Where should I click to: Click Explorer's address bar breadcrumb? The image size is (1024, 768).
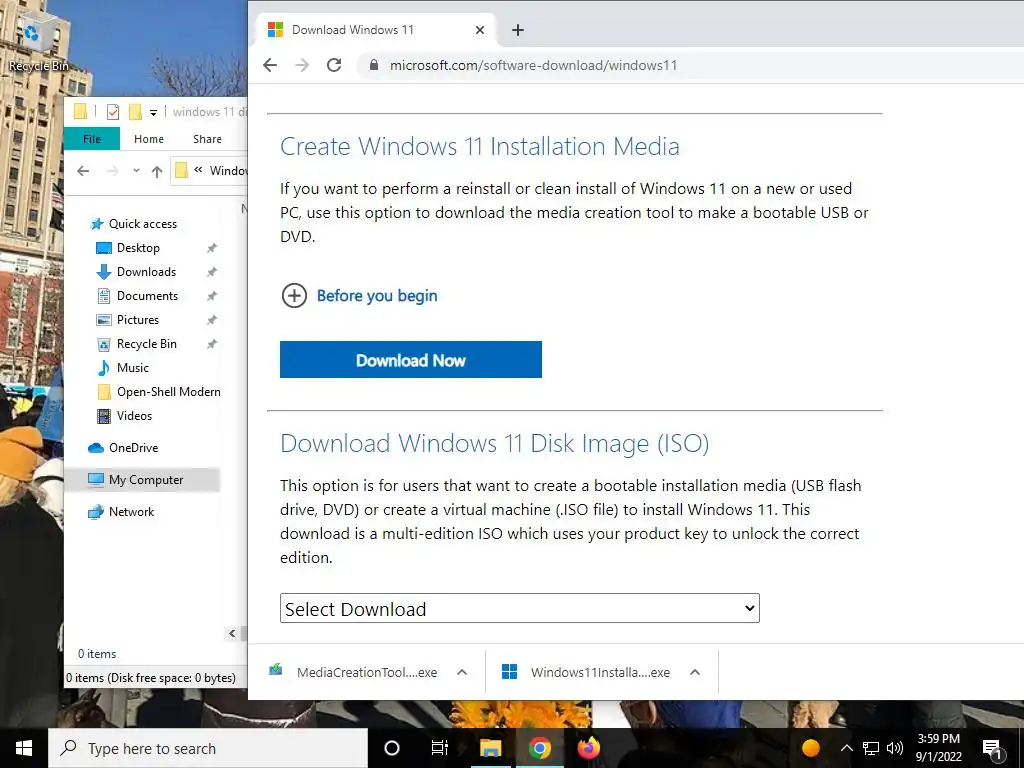(x=210, y=170)
